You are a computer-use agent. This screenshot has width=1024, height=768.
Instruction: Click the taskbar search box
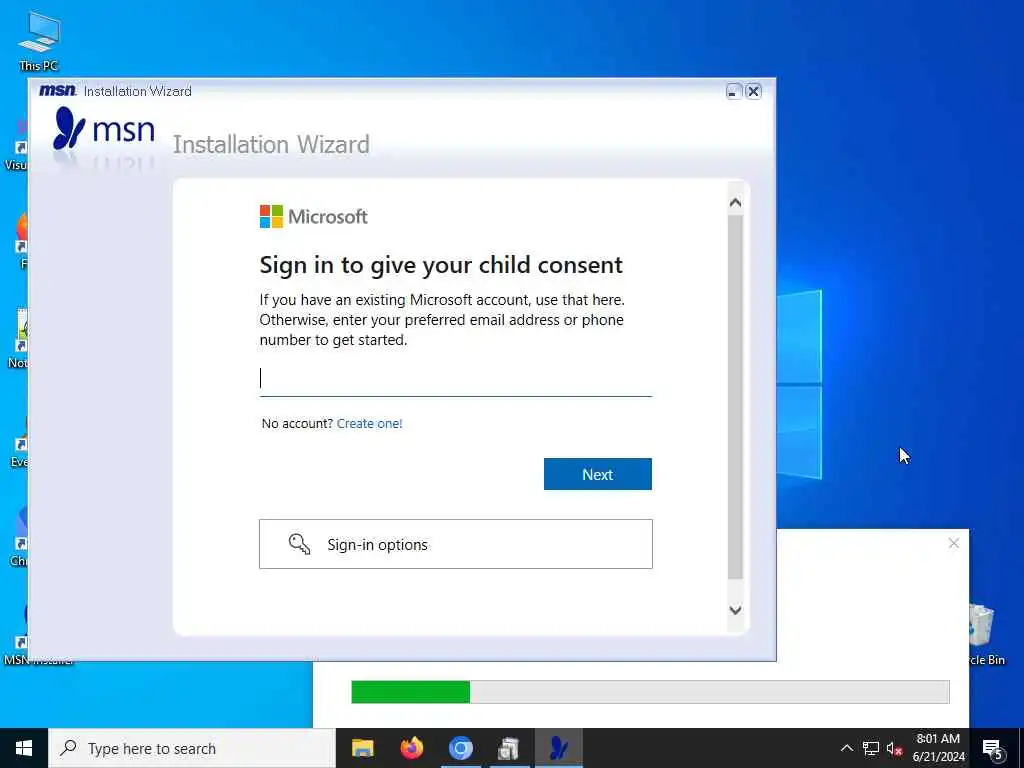[x=192, y=748]
